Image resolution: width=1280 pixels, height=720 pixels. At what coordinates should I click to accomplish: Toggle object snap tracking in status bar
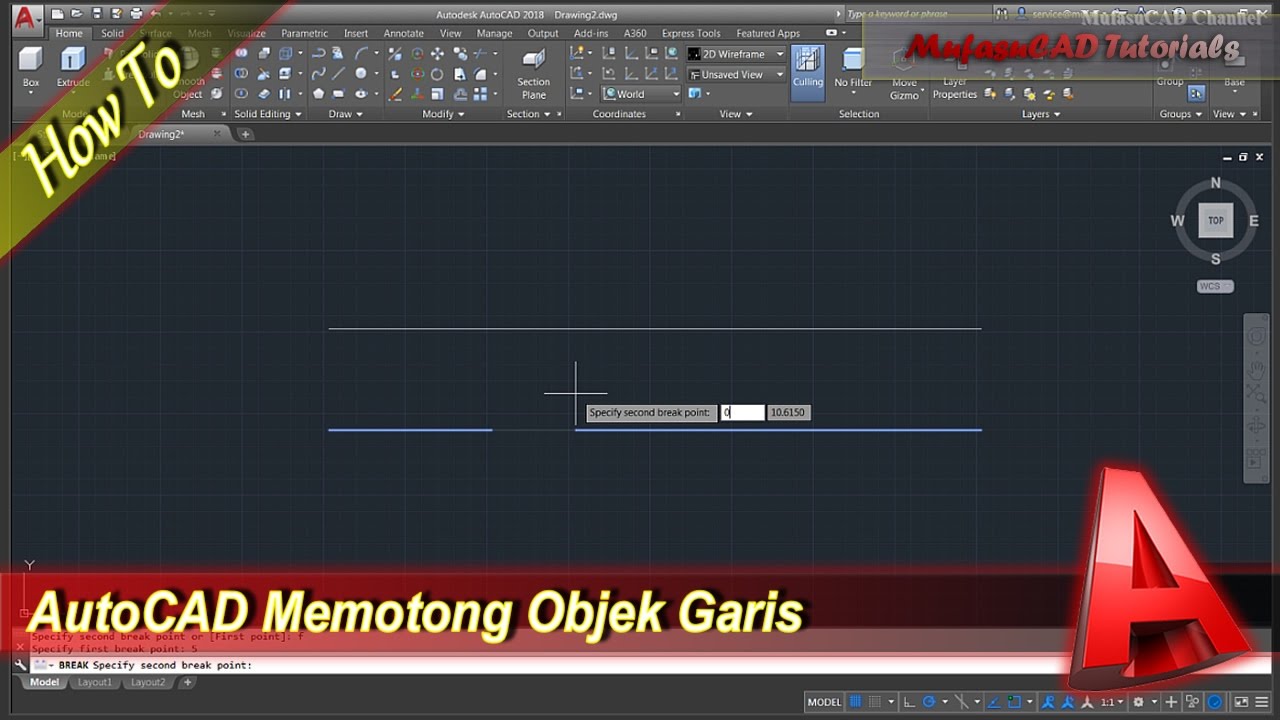point(995,702)
